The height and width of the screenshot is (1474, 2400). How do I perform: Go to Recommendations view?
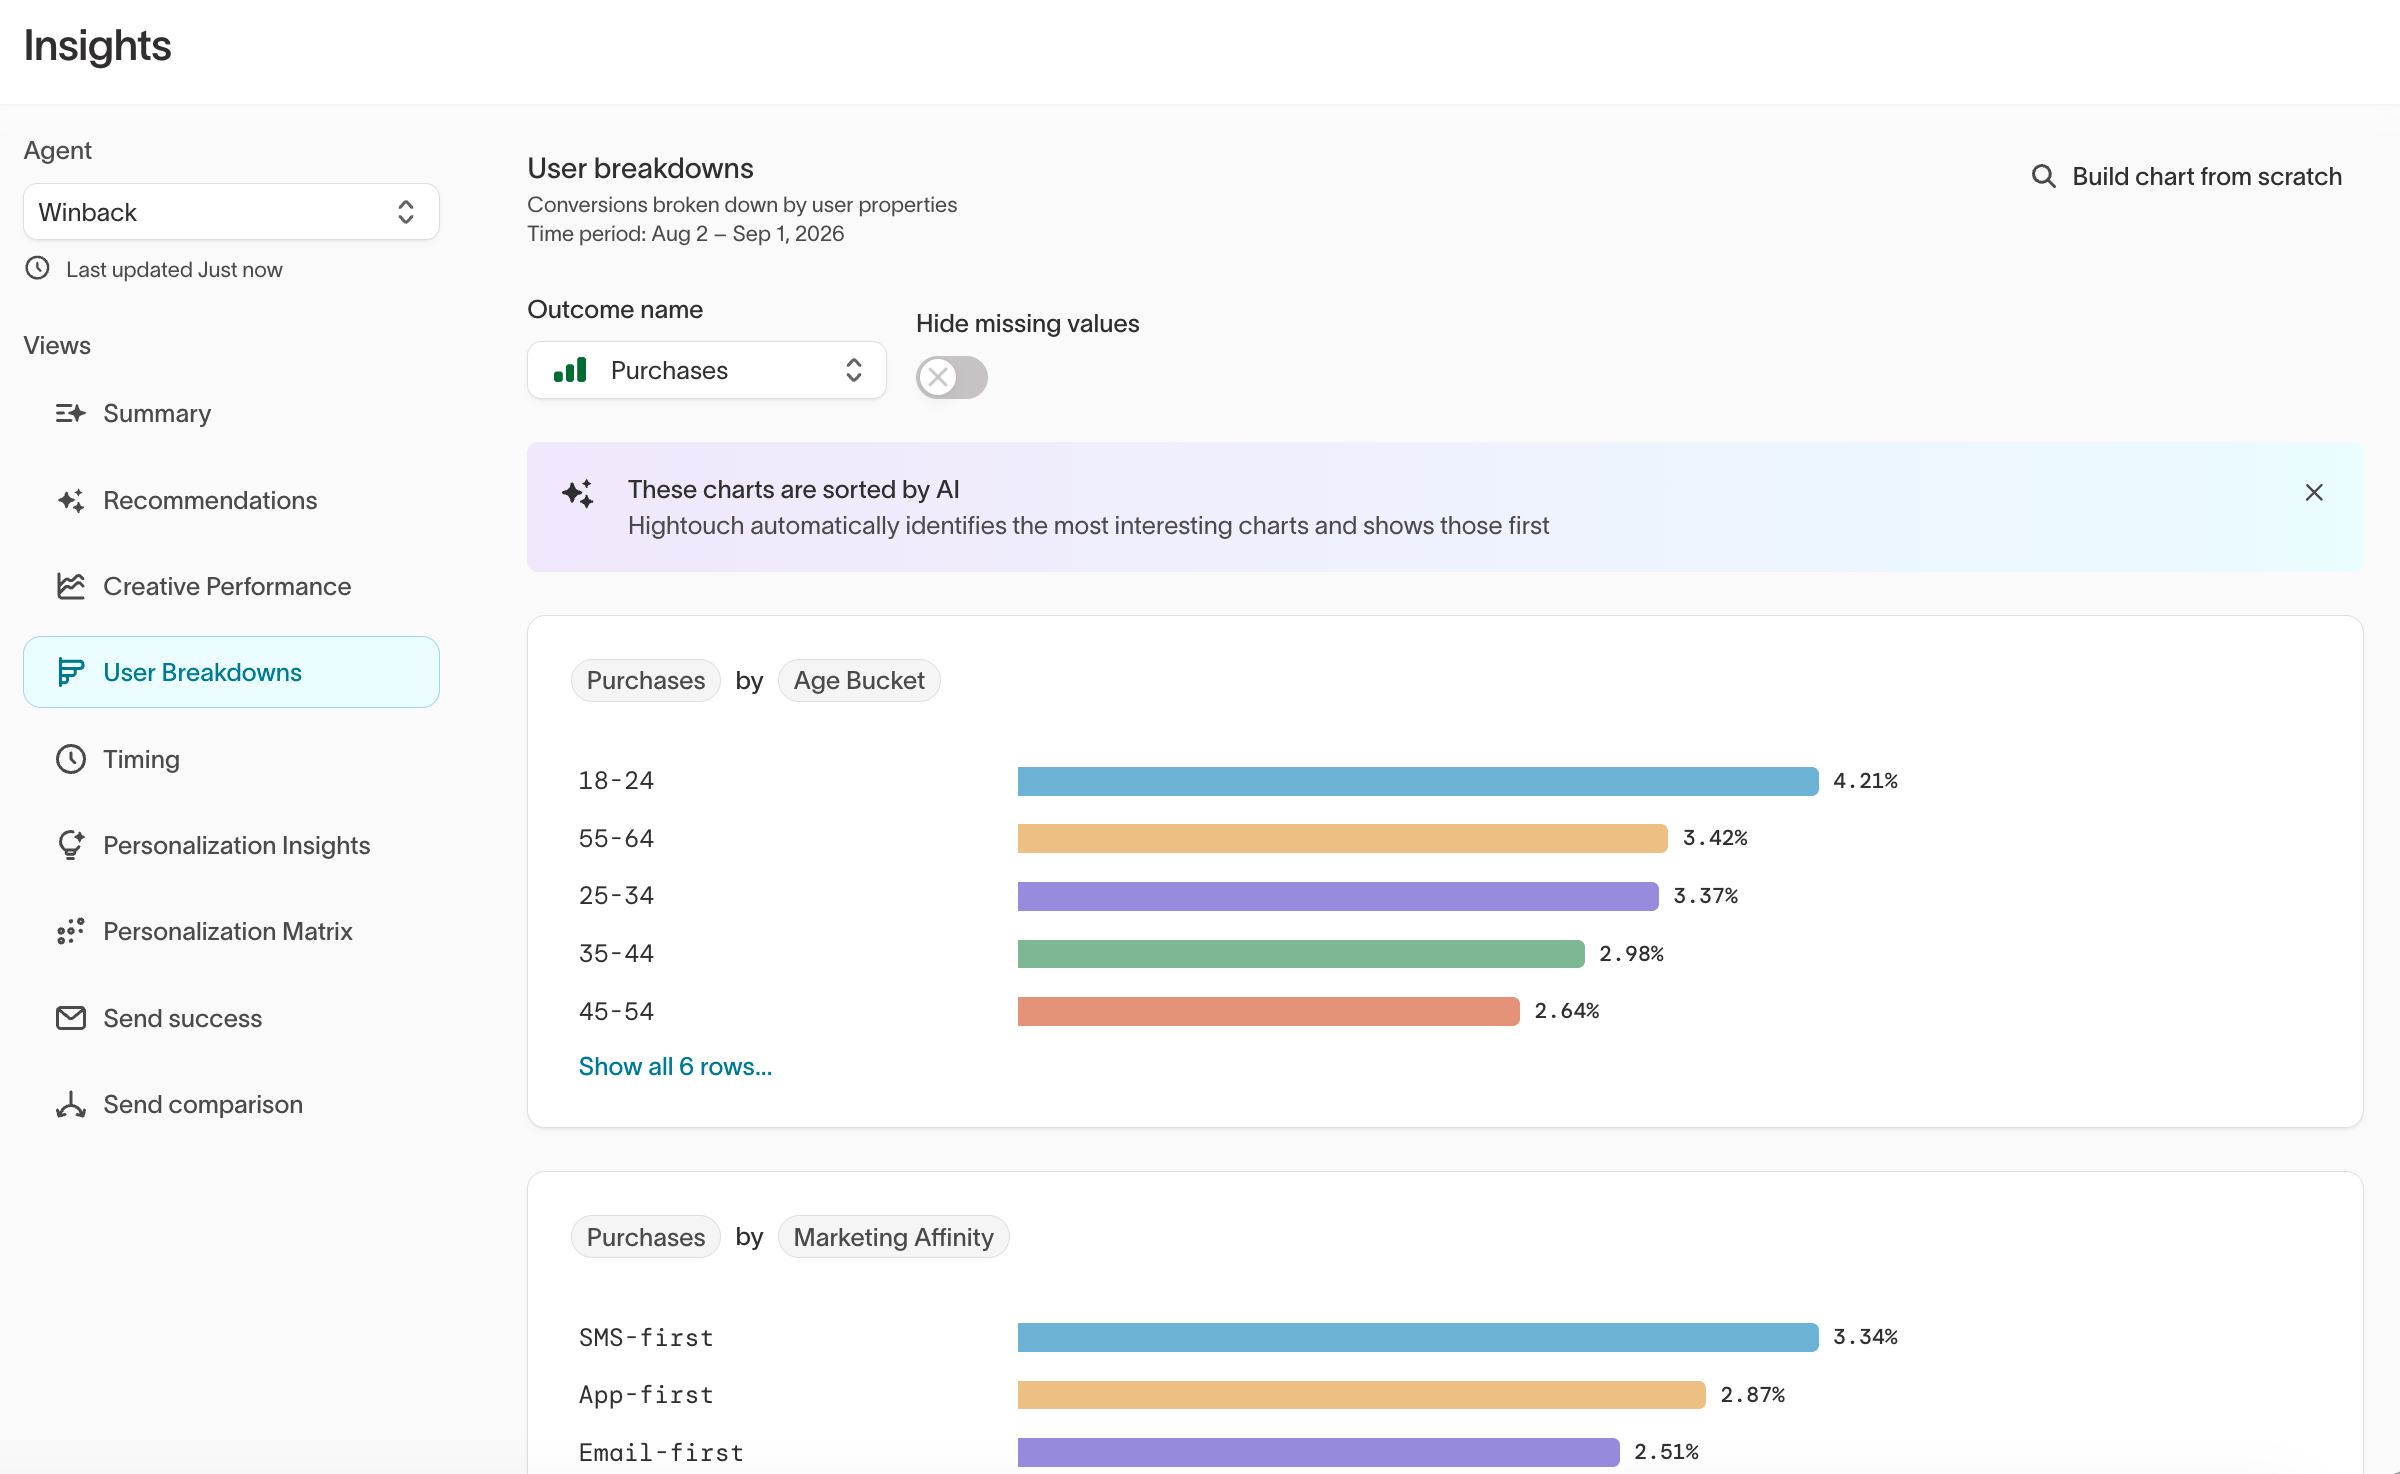click(231, 500)
